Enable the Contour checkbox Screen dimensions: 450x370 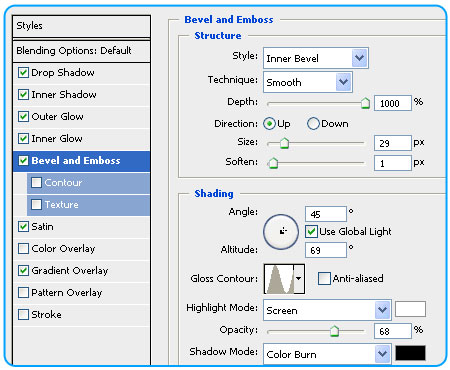coord(36,182)
